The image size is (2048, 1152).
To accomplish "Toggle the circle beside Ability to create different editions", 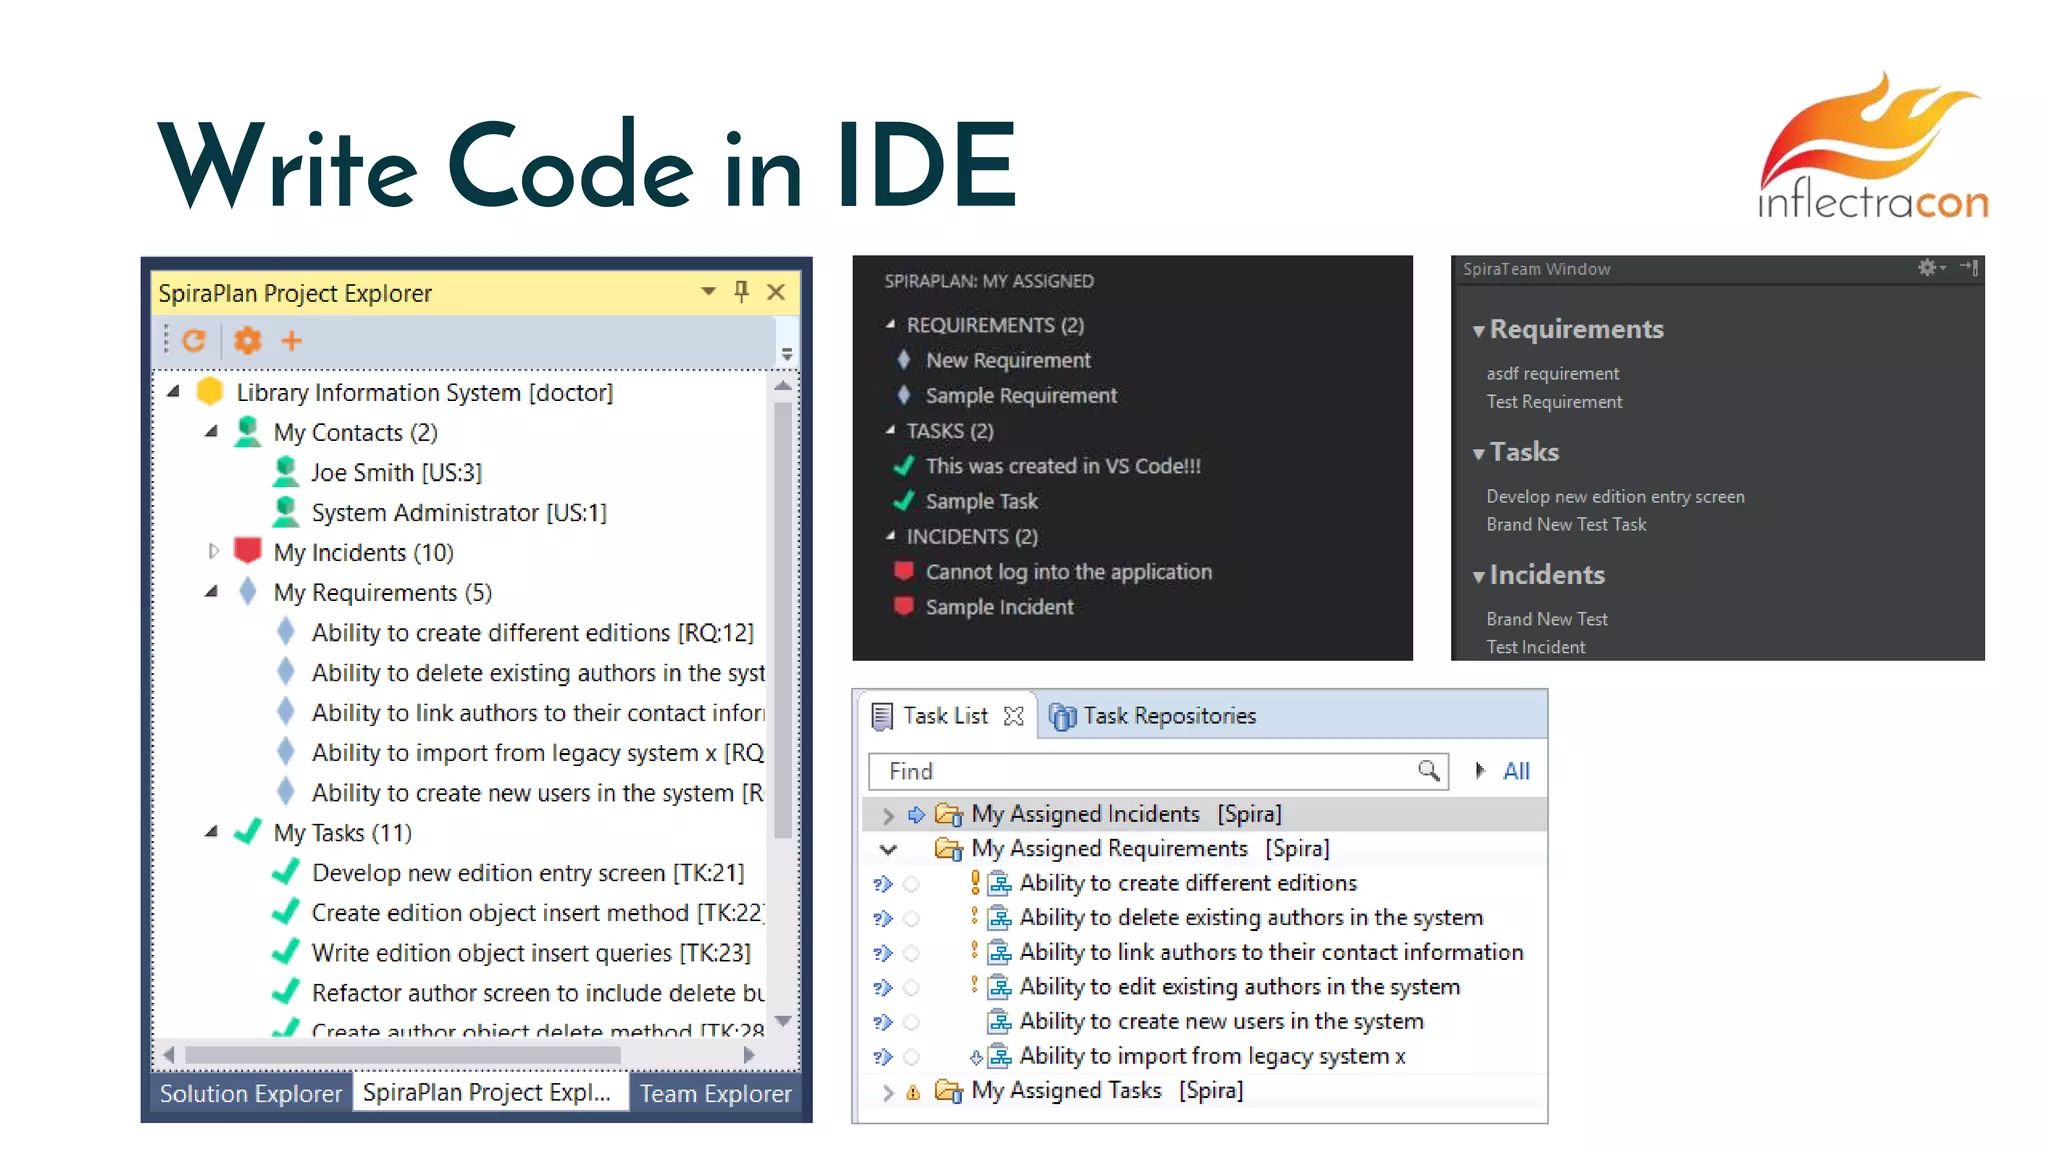I will pos(911,884).
